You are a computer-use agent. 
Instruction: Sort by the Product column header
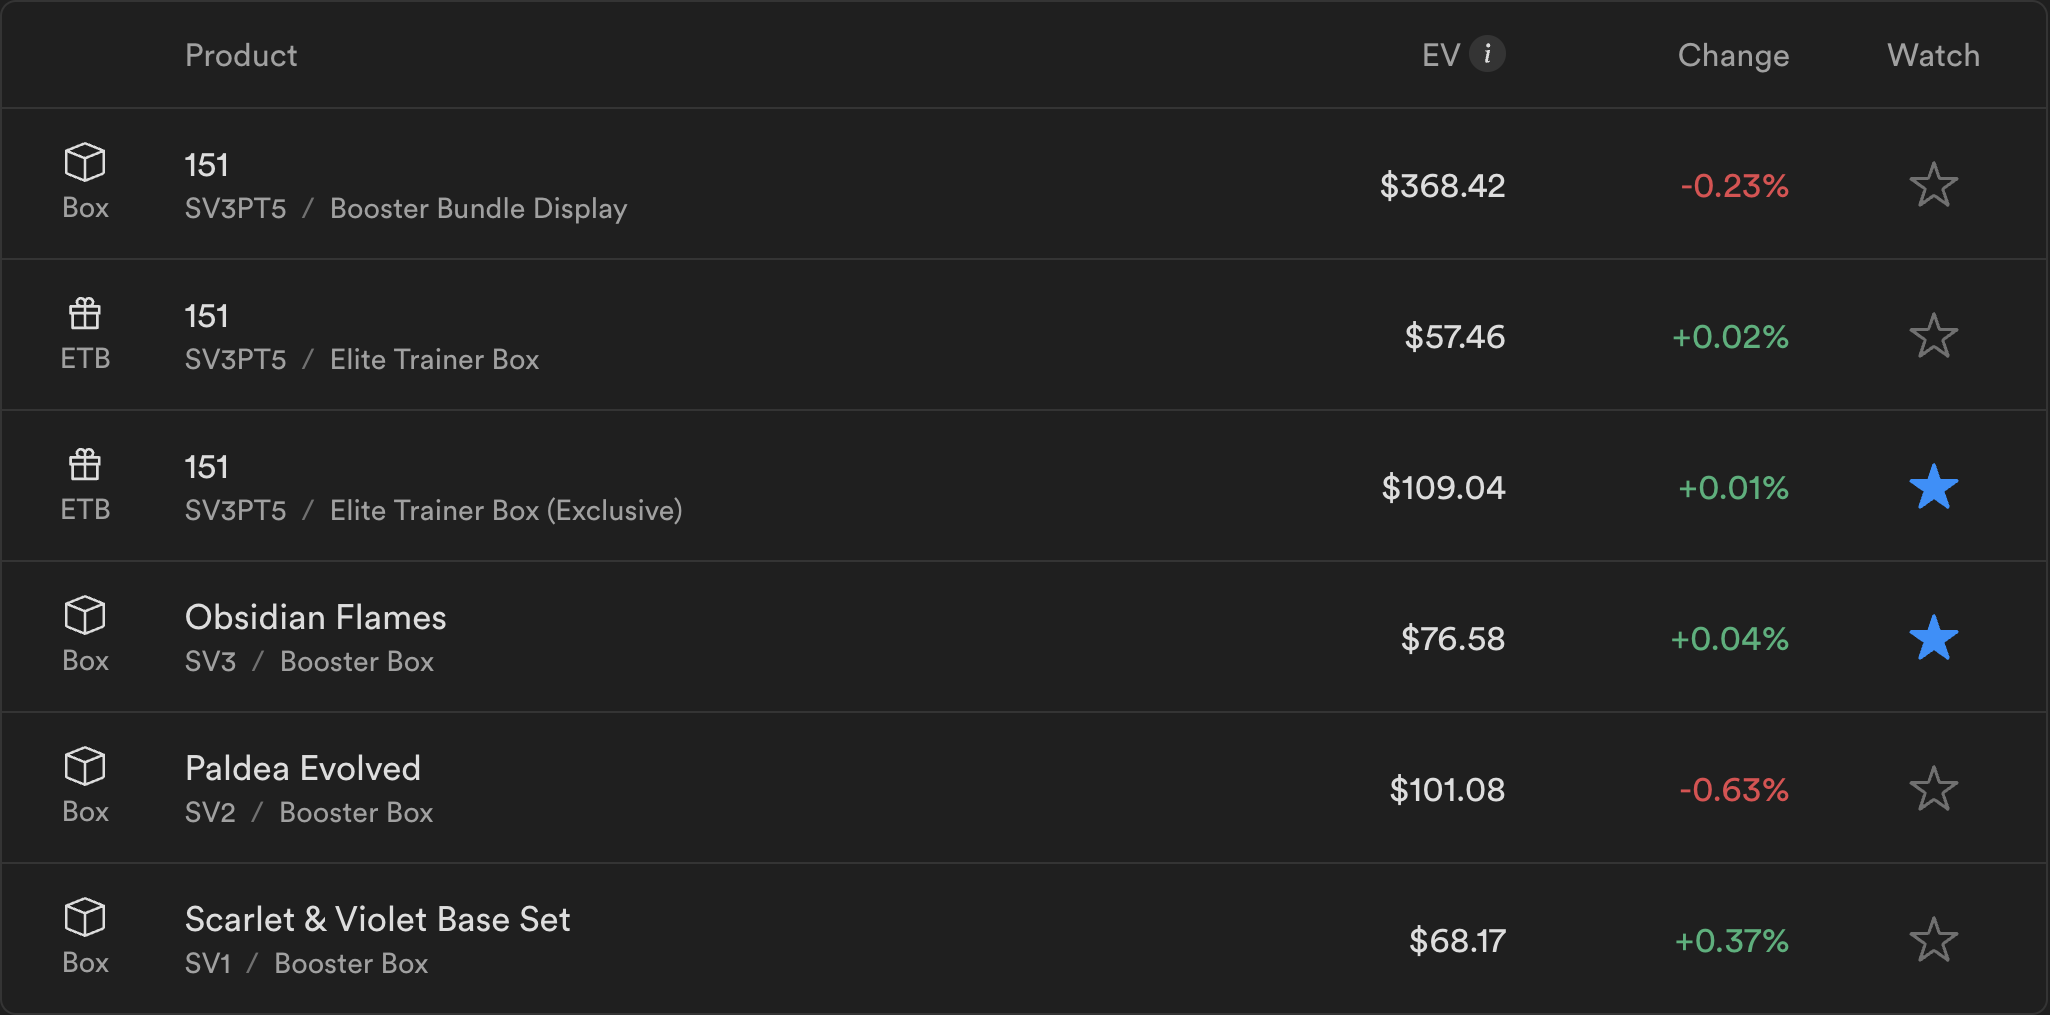[x=241, y=55]
